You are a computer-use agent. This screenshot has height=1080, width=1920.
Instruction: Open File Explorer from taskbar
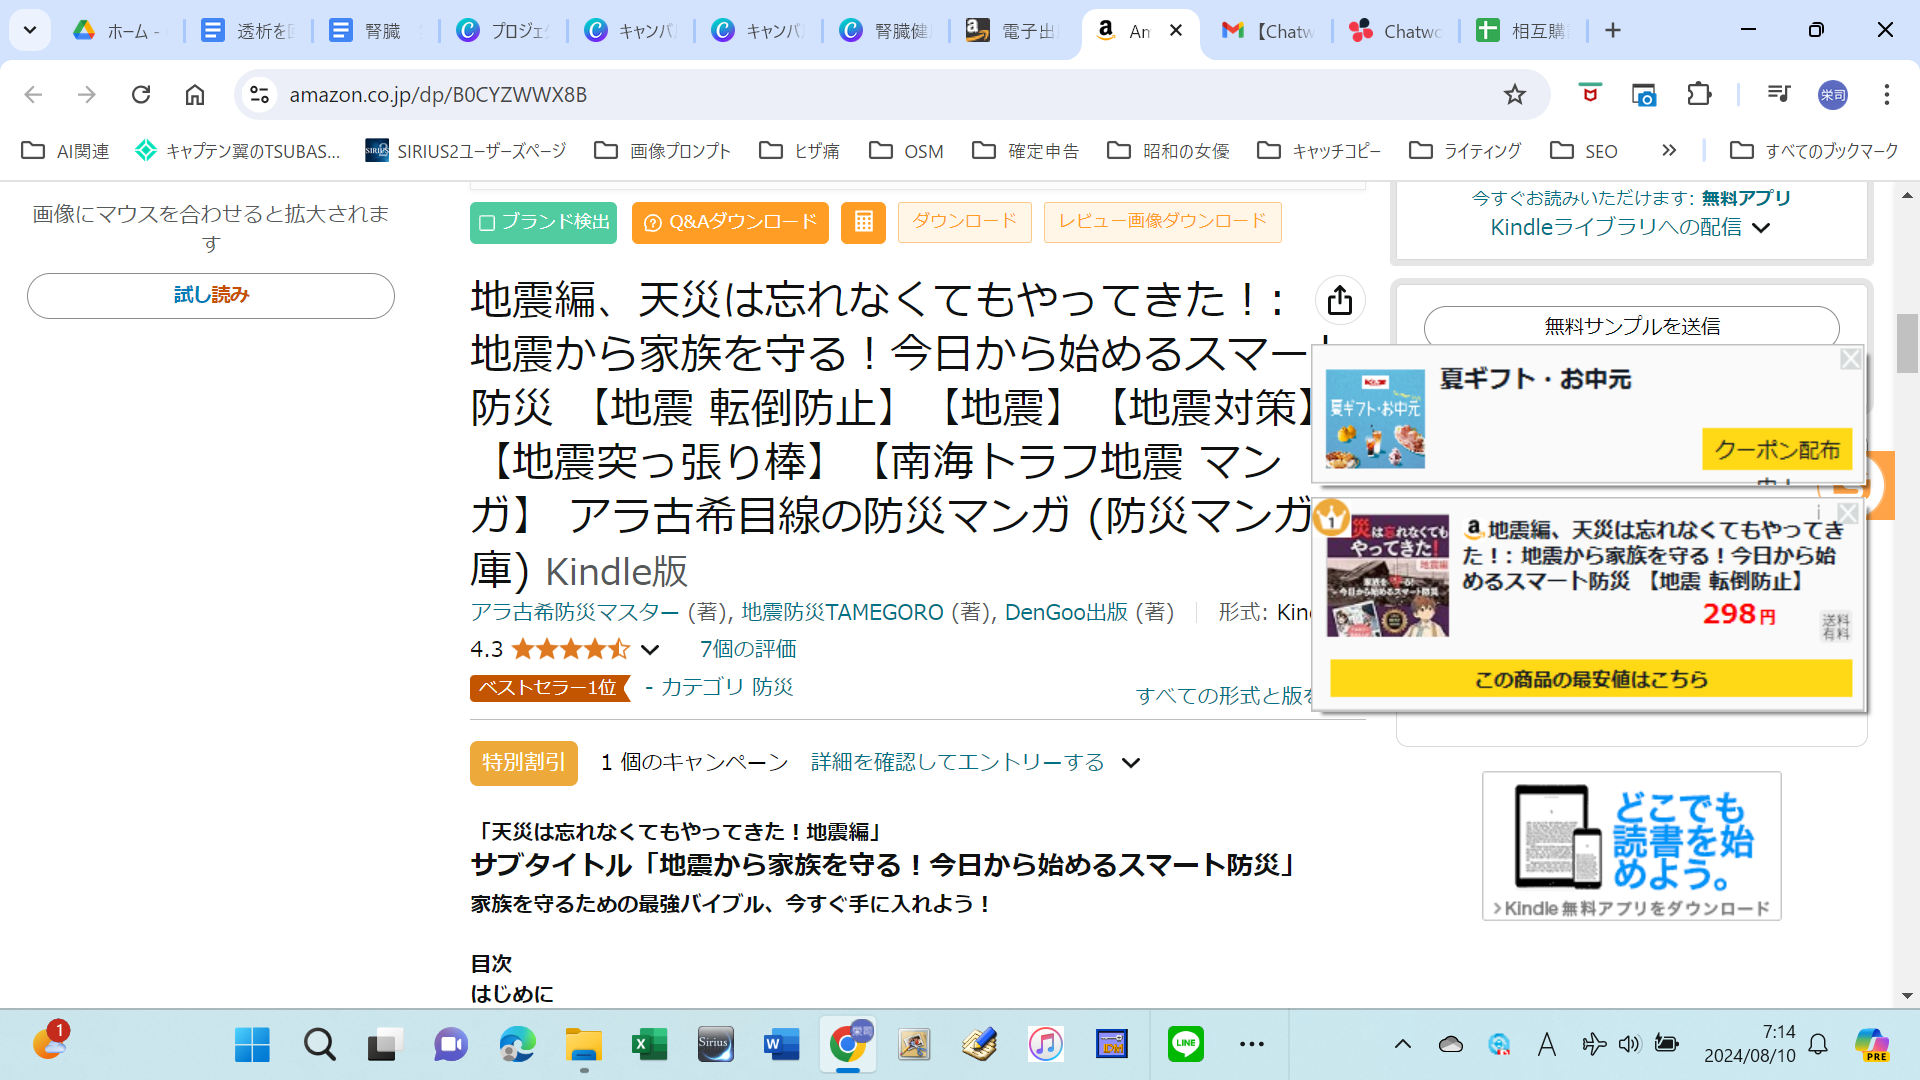[583, 1044]
